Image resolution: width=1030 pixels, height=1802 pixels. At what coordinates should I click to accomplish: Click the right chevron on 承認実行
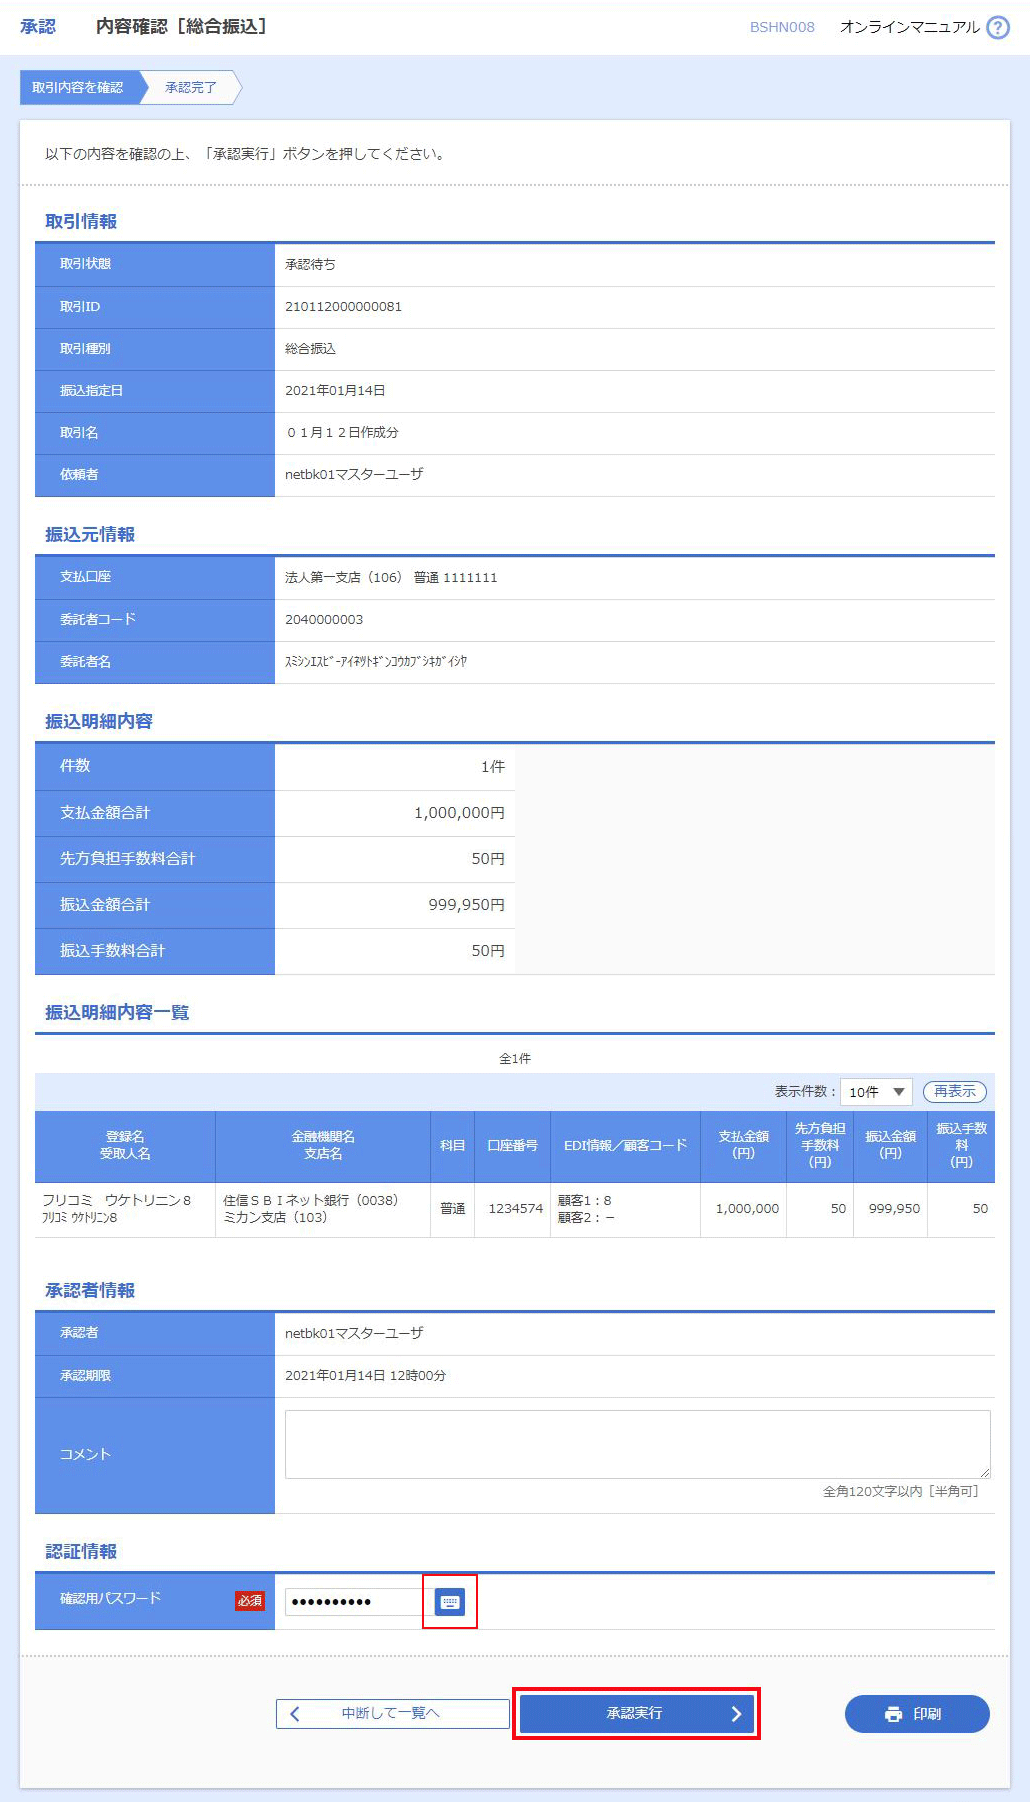tap(736, 1713)
